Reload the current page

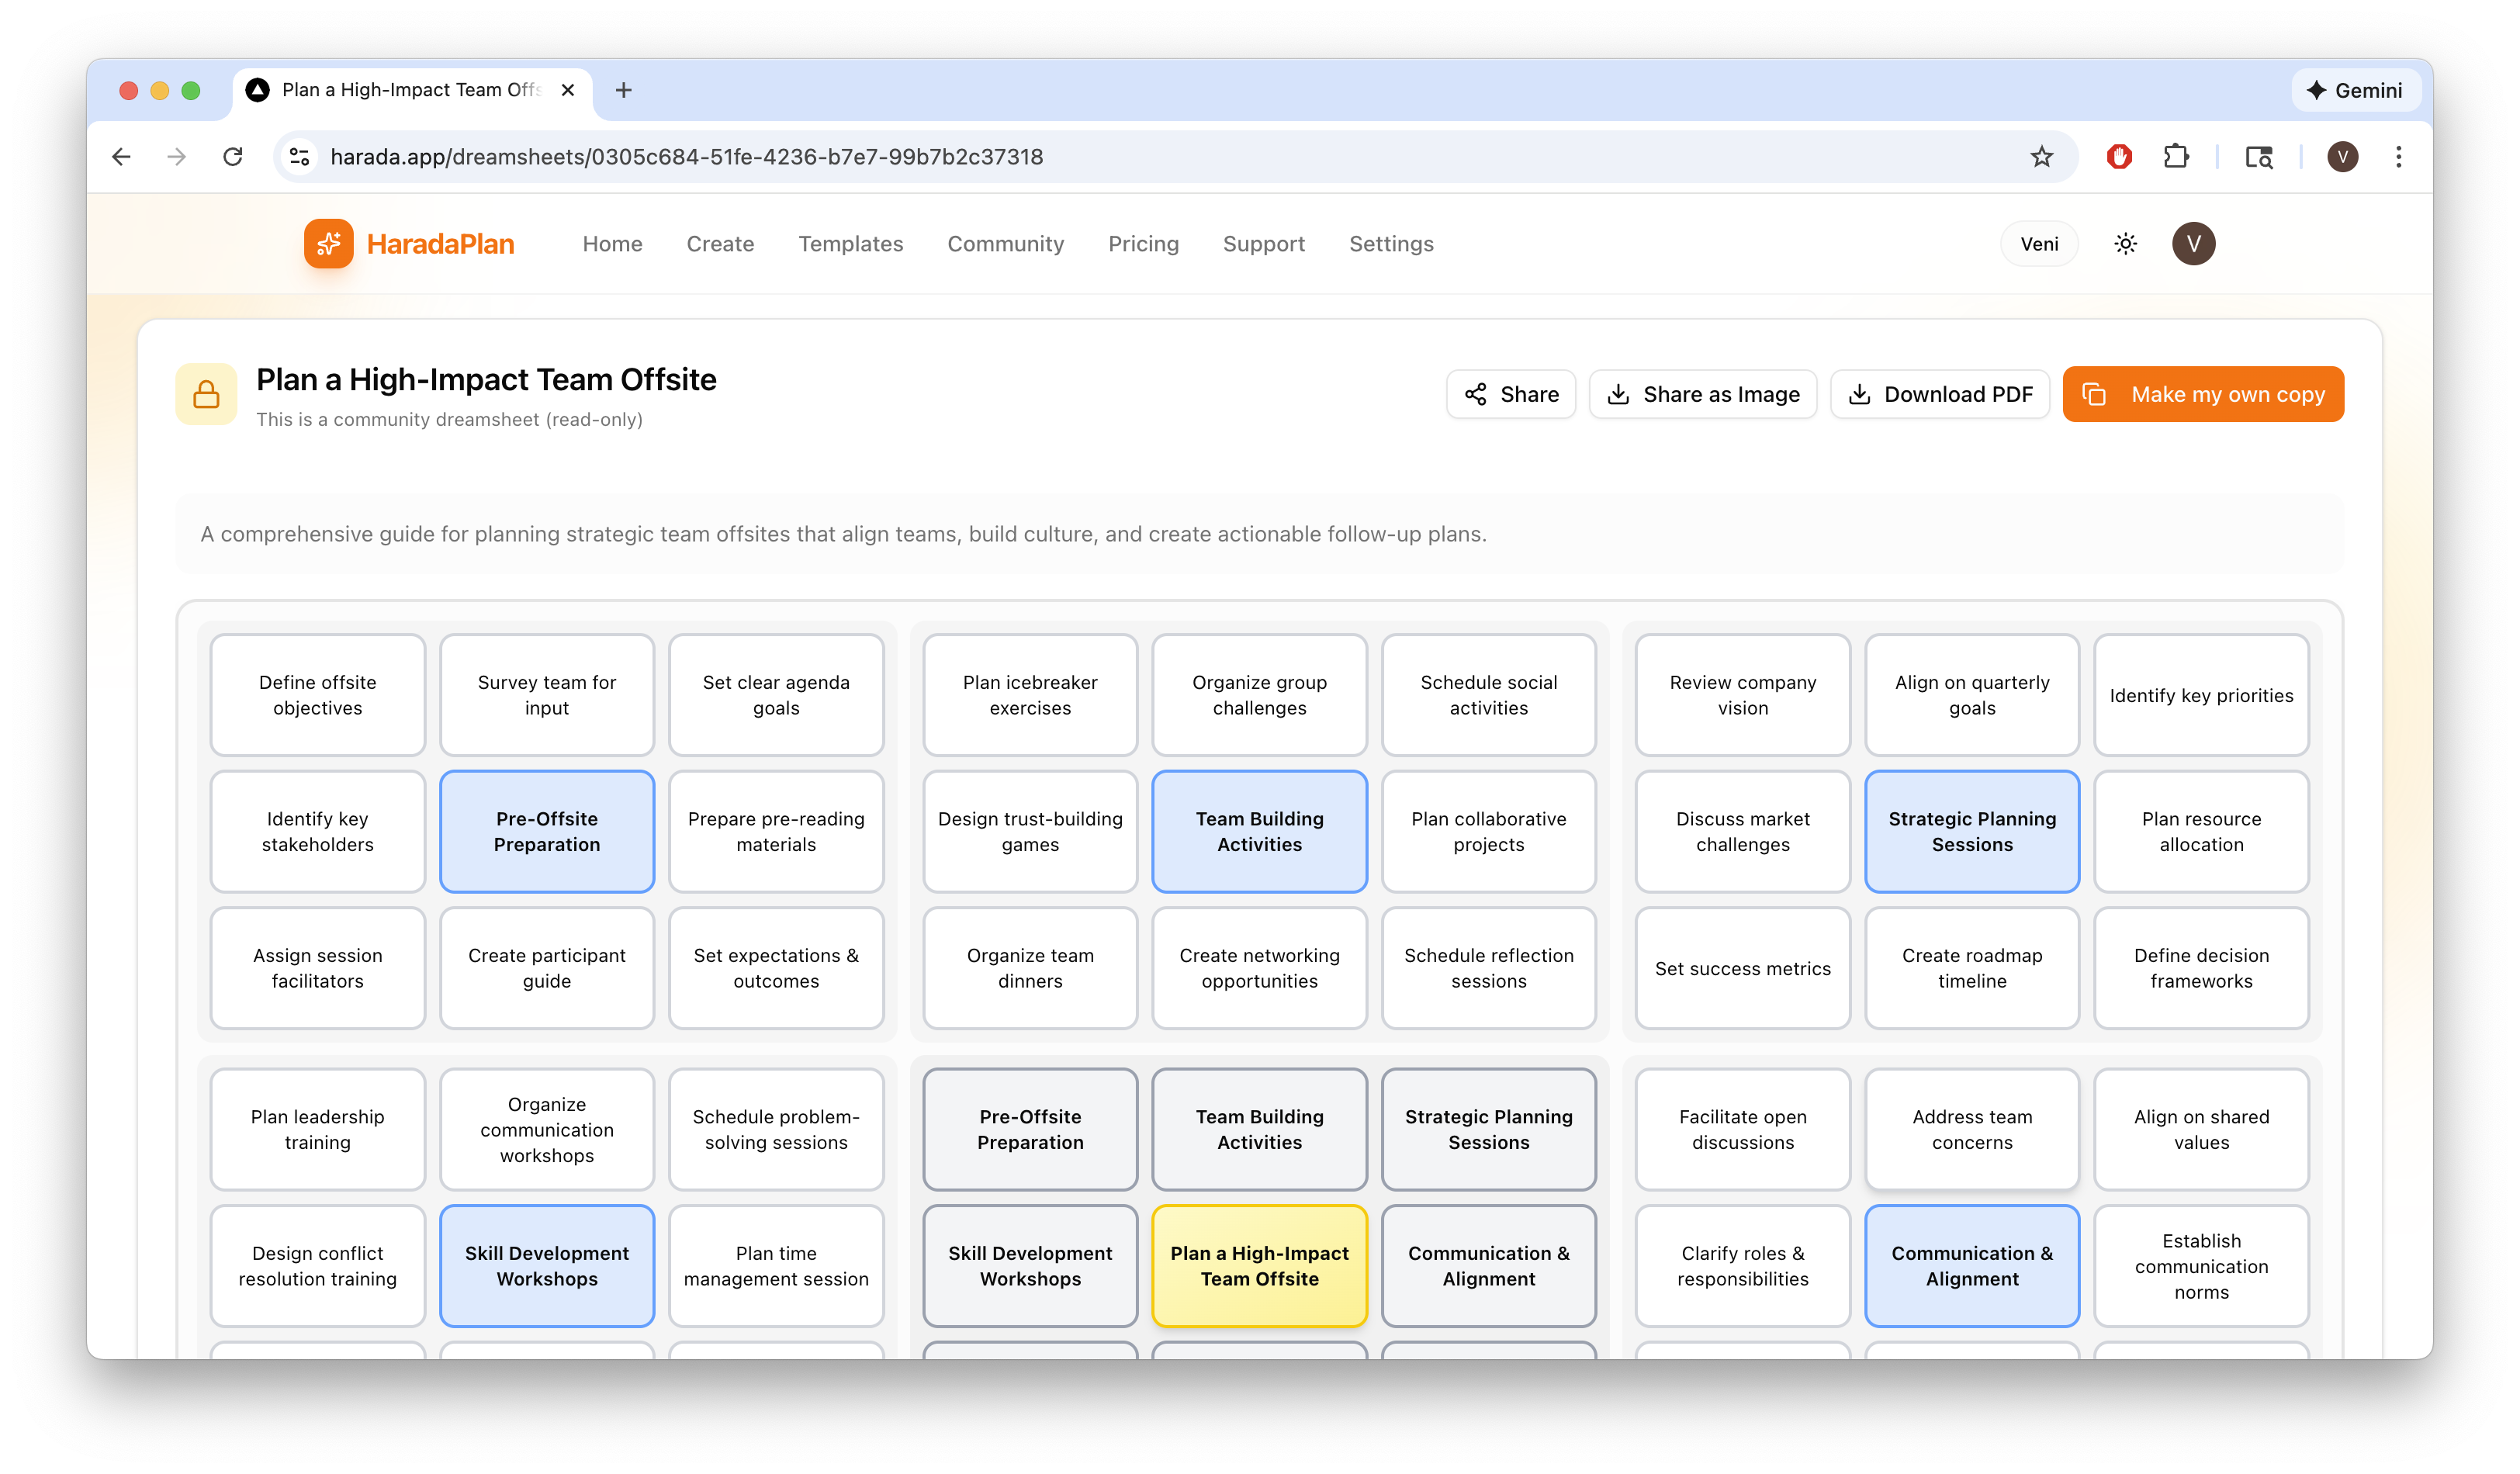coord(233,156)
